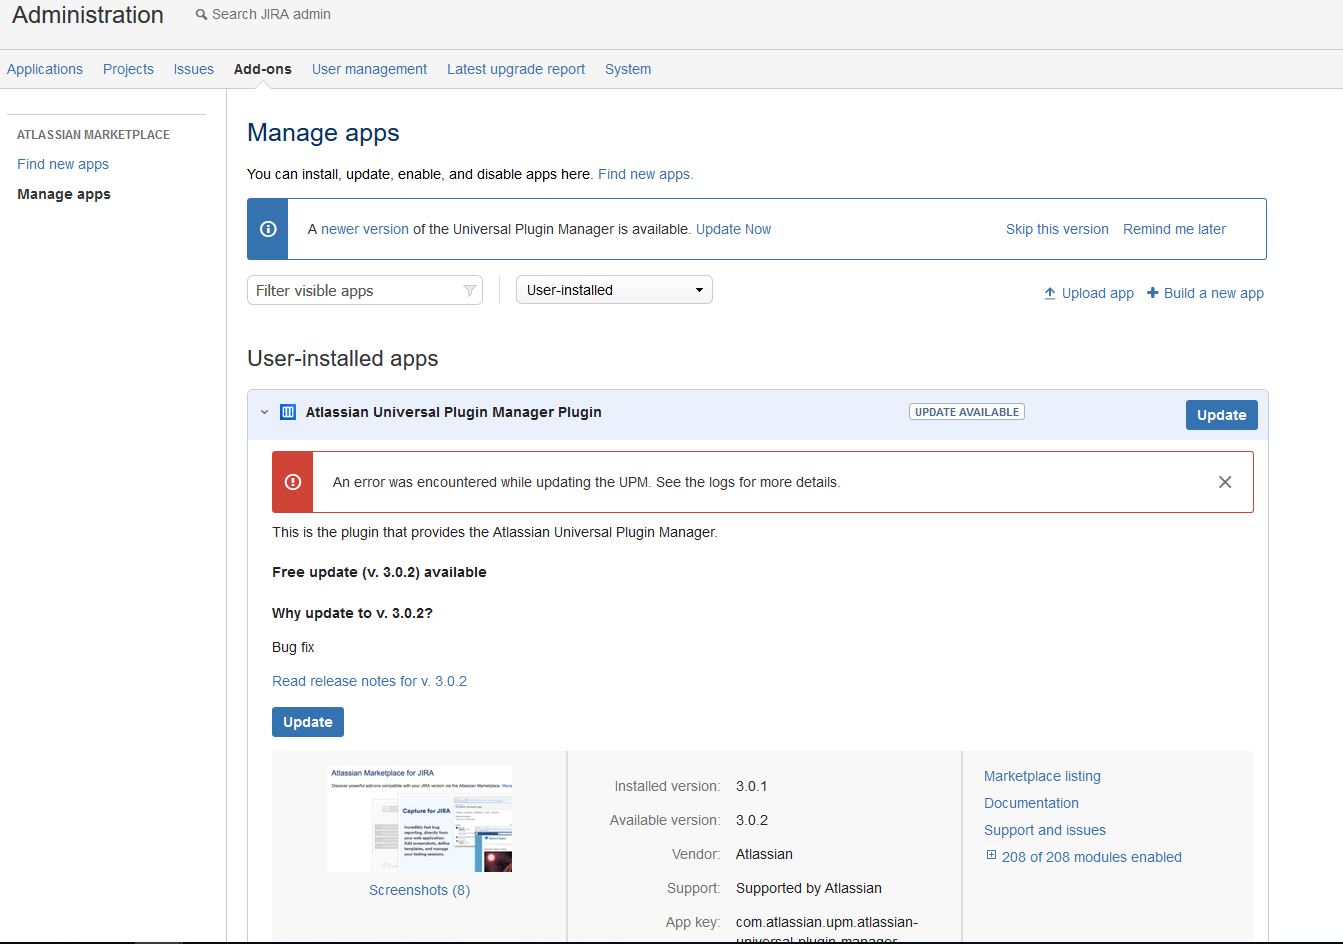The width and height of the screenshot is (1343, 944).
Task: Open the Screenshots (8) link
Action: (419, 890)
